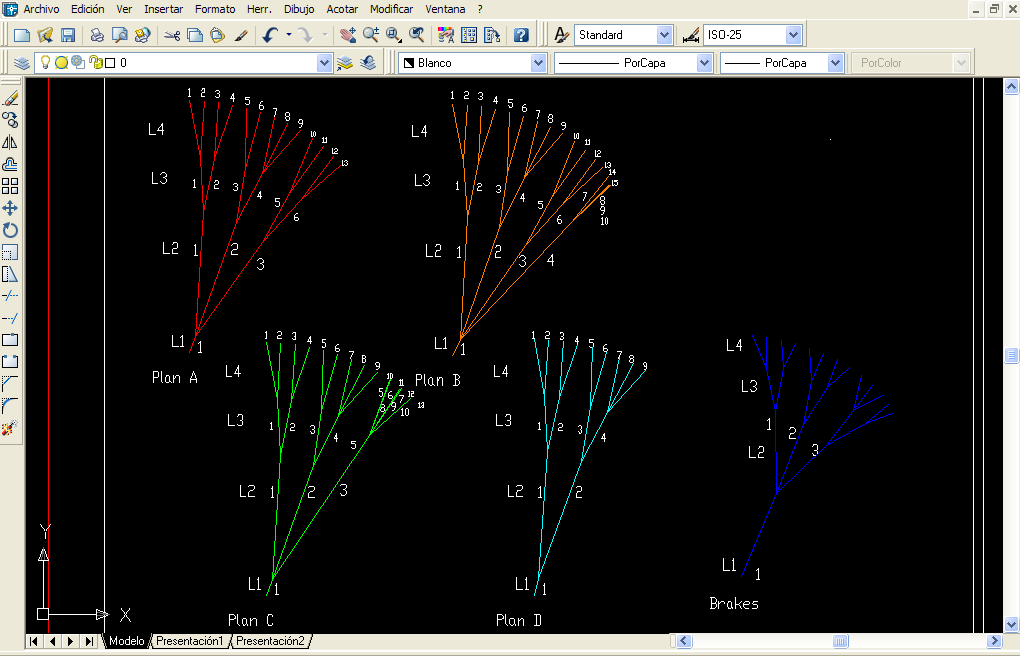Open the Formato menu
1020x656 pixels.
[x=215, y=9]
